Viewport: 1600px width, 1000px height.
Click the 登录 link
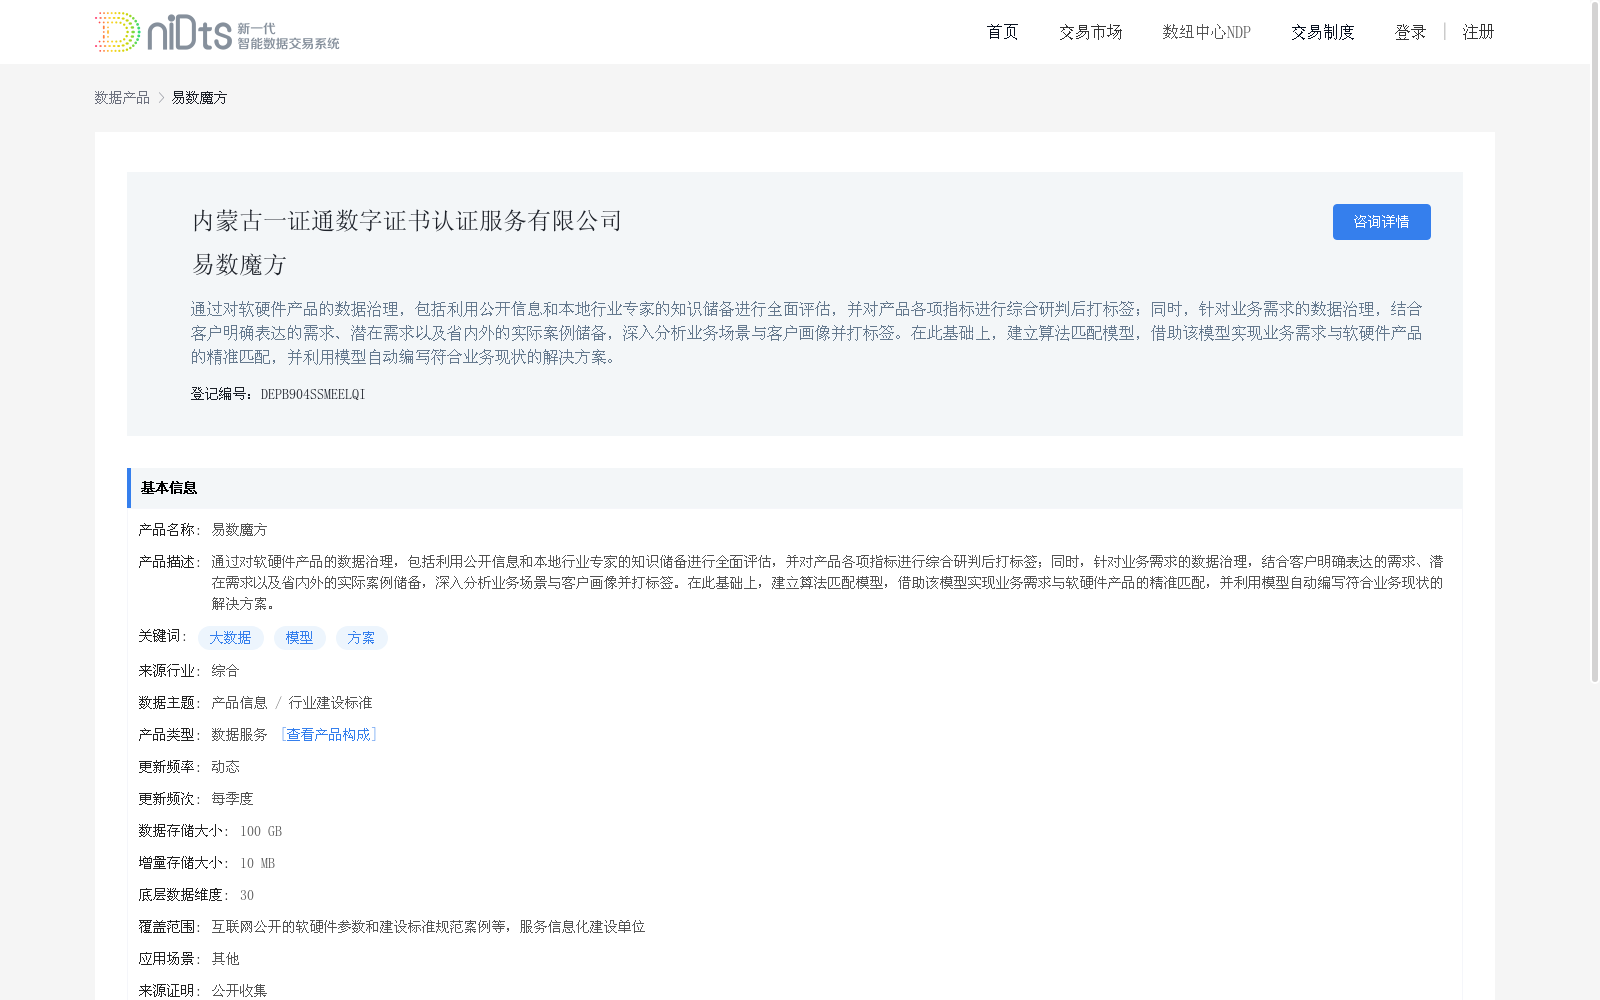click(x=1410, y=32)
